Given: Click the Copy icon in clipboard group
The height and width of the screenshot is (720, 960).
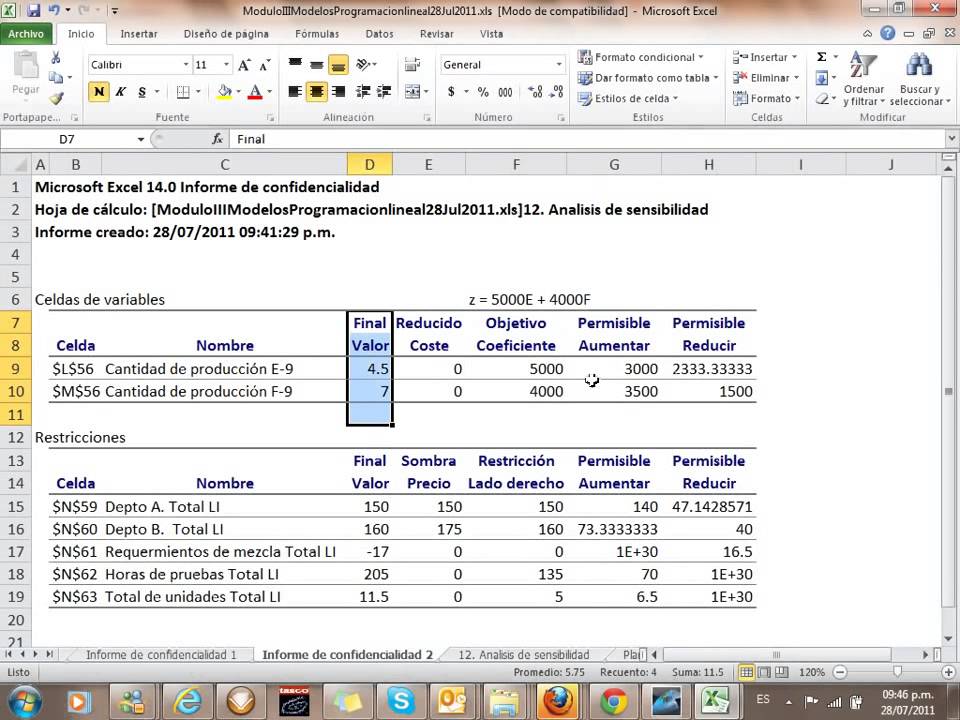Looking at the screenshot, I should tap(56, 77).
